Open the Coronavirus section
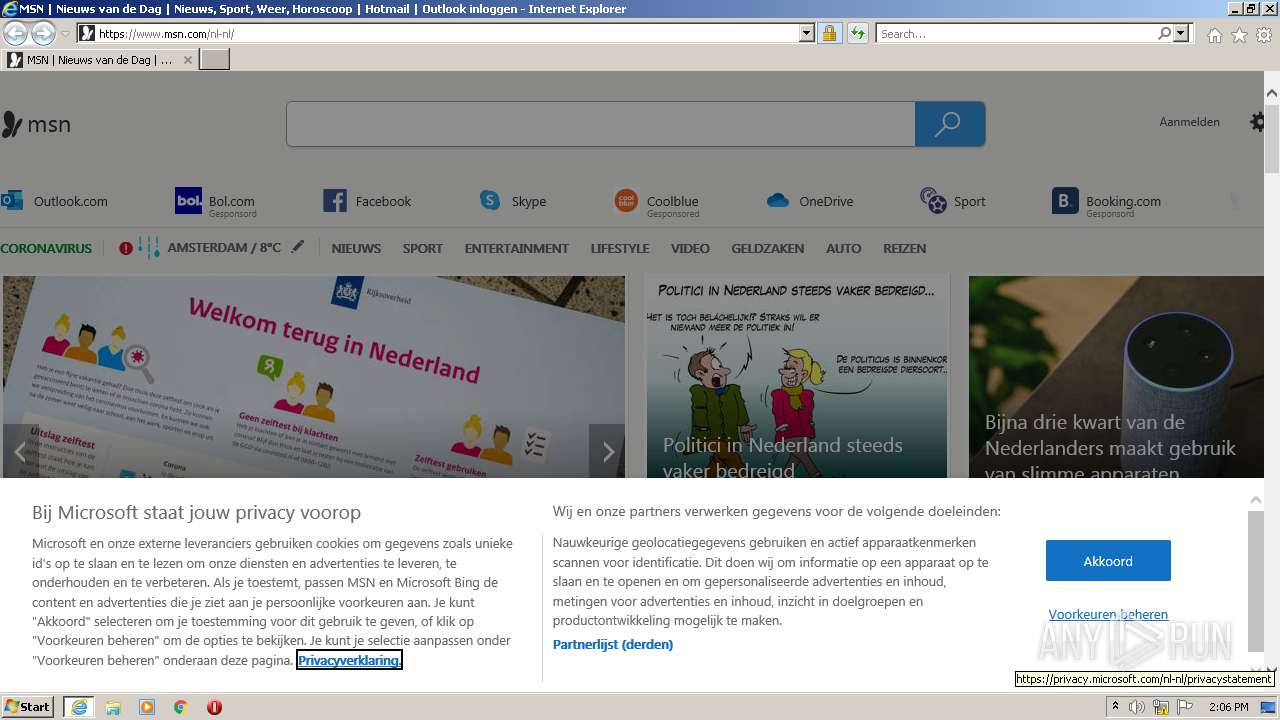 46,248
